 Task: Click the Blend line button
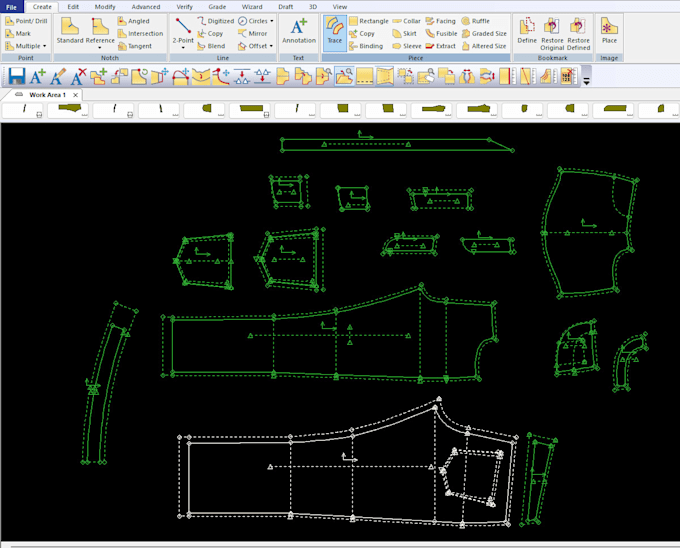[x=211, y=46]
